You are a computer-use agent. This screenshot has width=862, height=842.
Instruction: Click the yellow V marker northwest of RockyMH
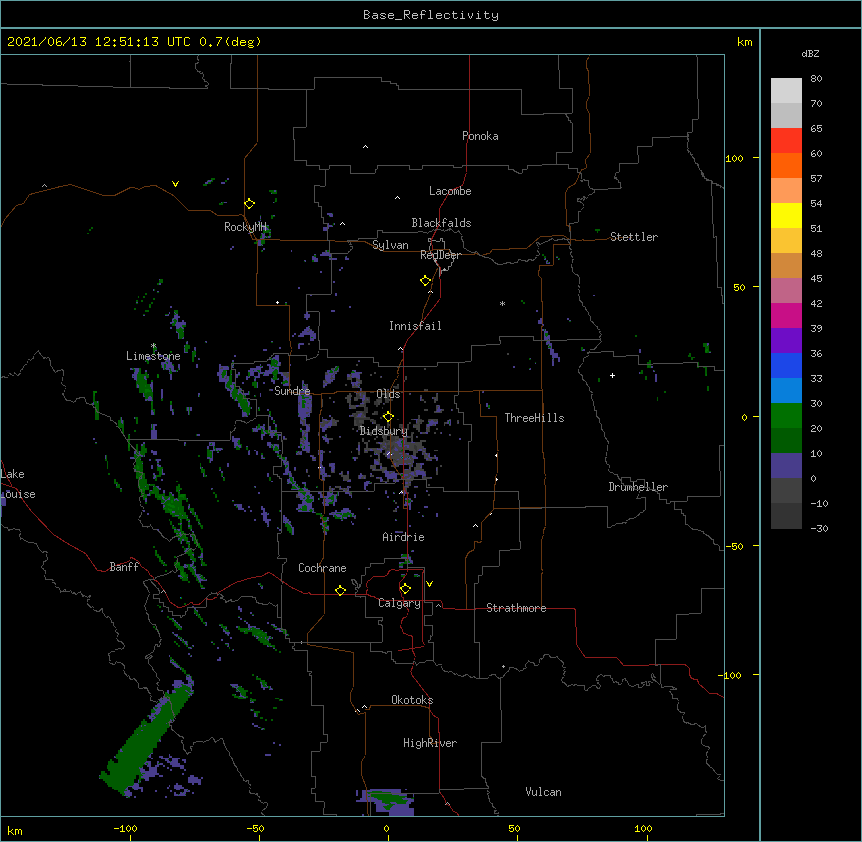(175, 184)
